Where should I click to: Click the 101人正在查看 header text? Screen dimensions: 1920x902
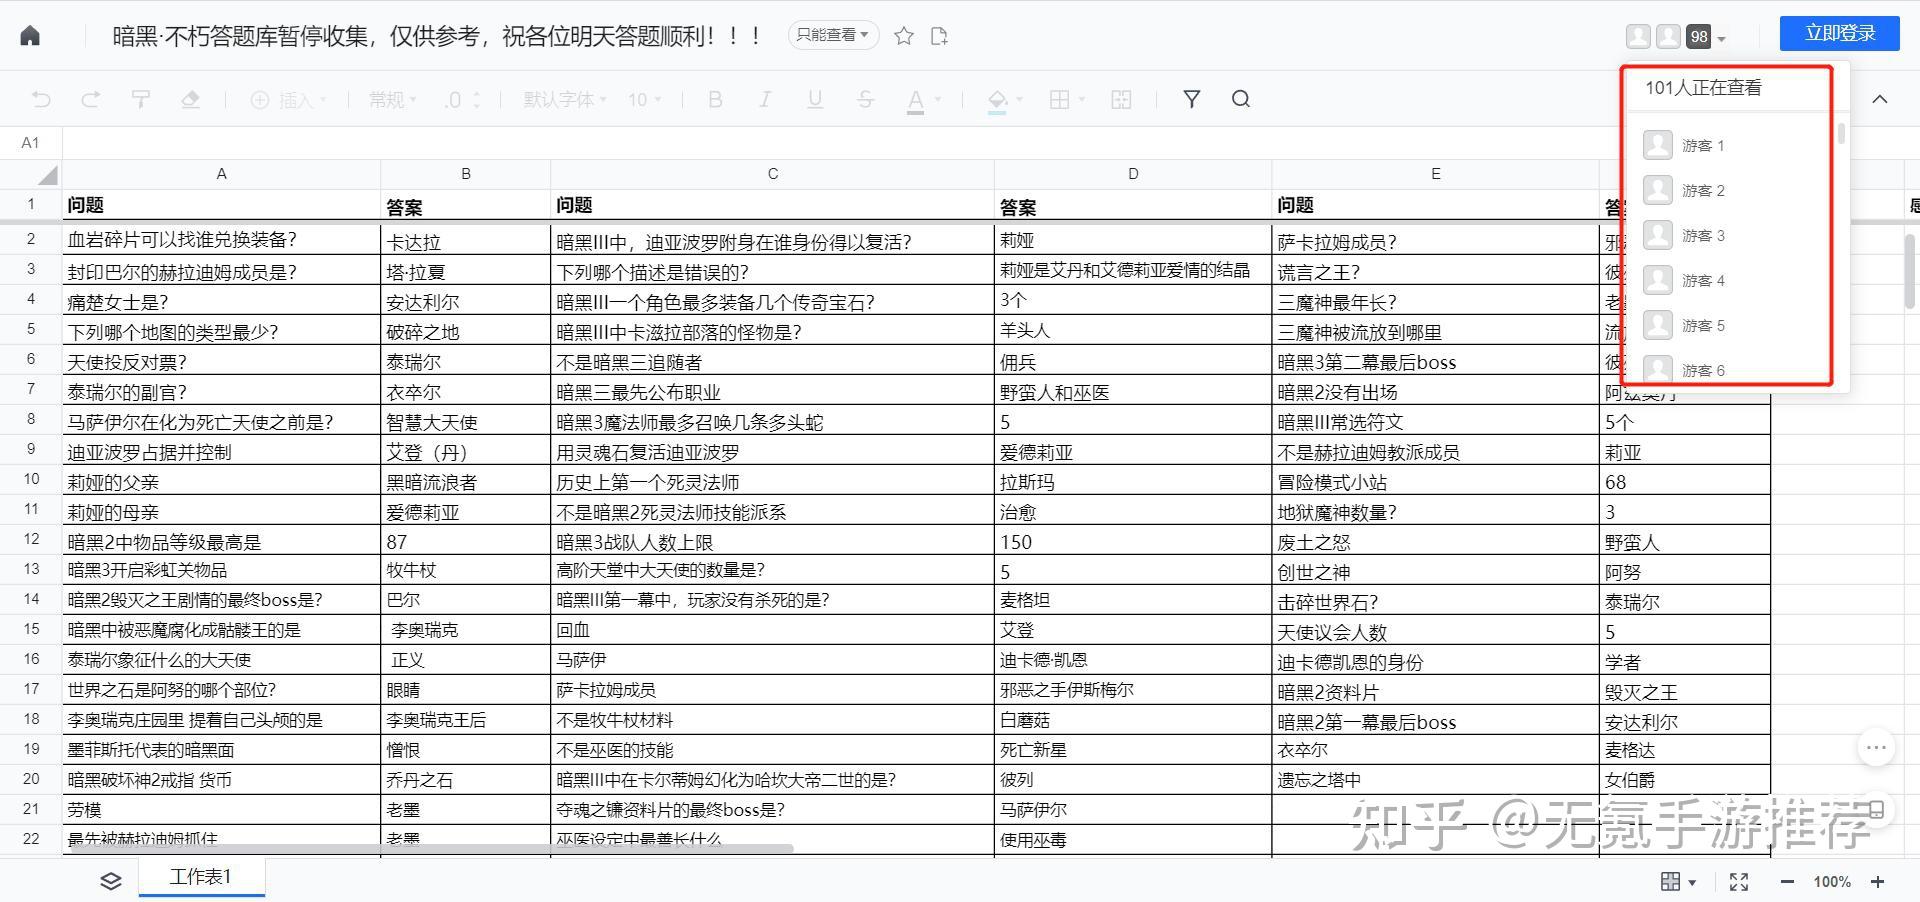tap(1703, 88)
